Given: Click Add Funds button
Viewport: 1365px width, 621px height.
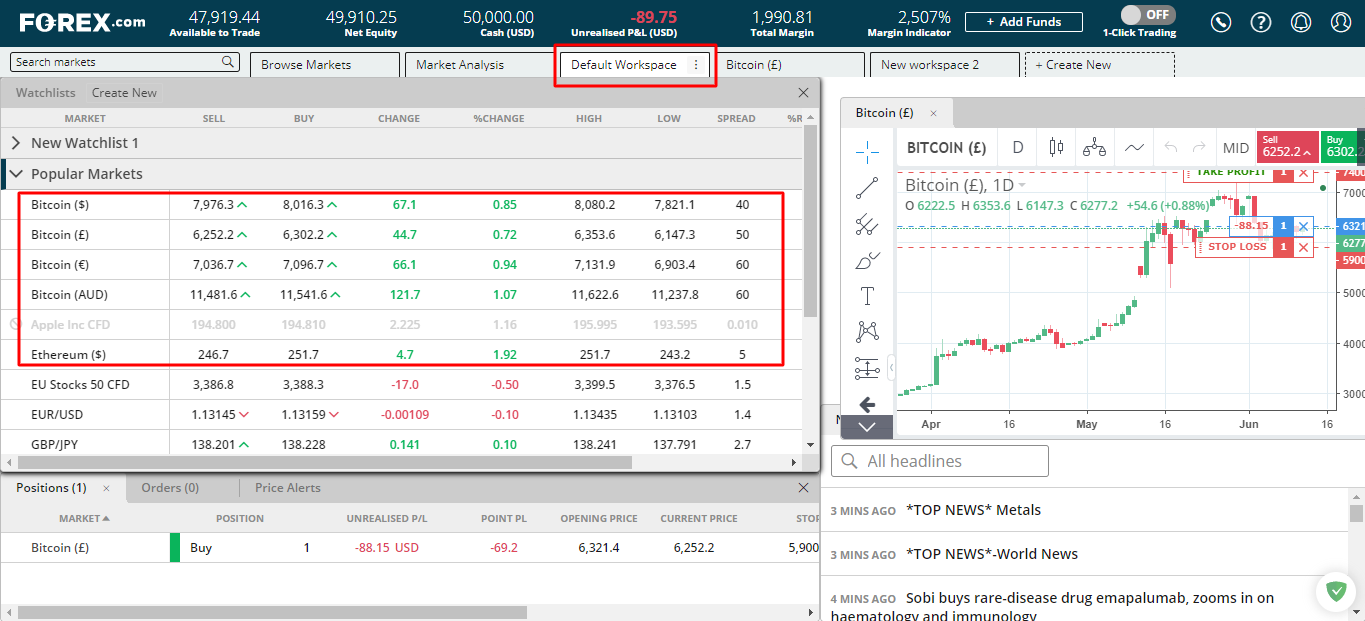Looking at the screenshot, I should pos(1025,22).
